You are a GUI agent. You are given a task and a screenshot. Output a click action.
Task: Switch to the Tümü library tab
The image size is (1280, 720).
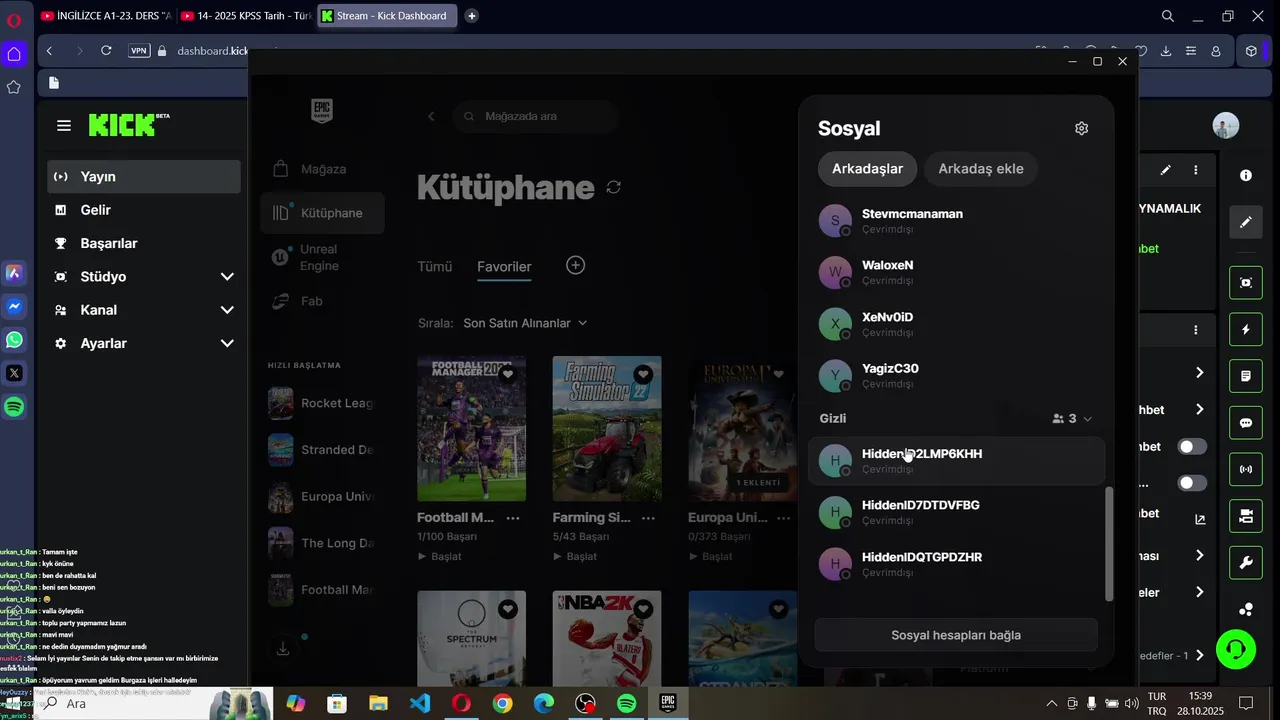click(435, 266)
